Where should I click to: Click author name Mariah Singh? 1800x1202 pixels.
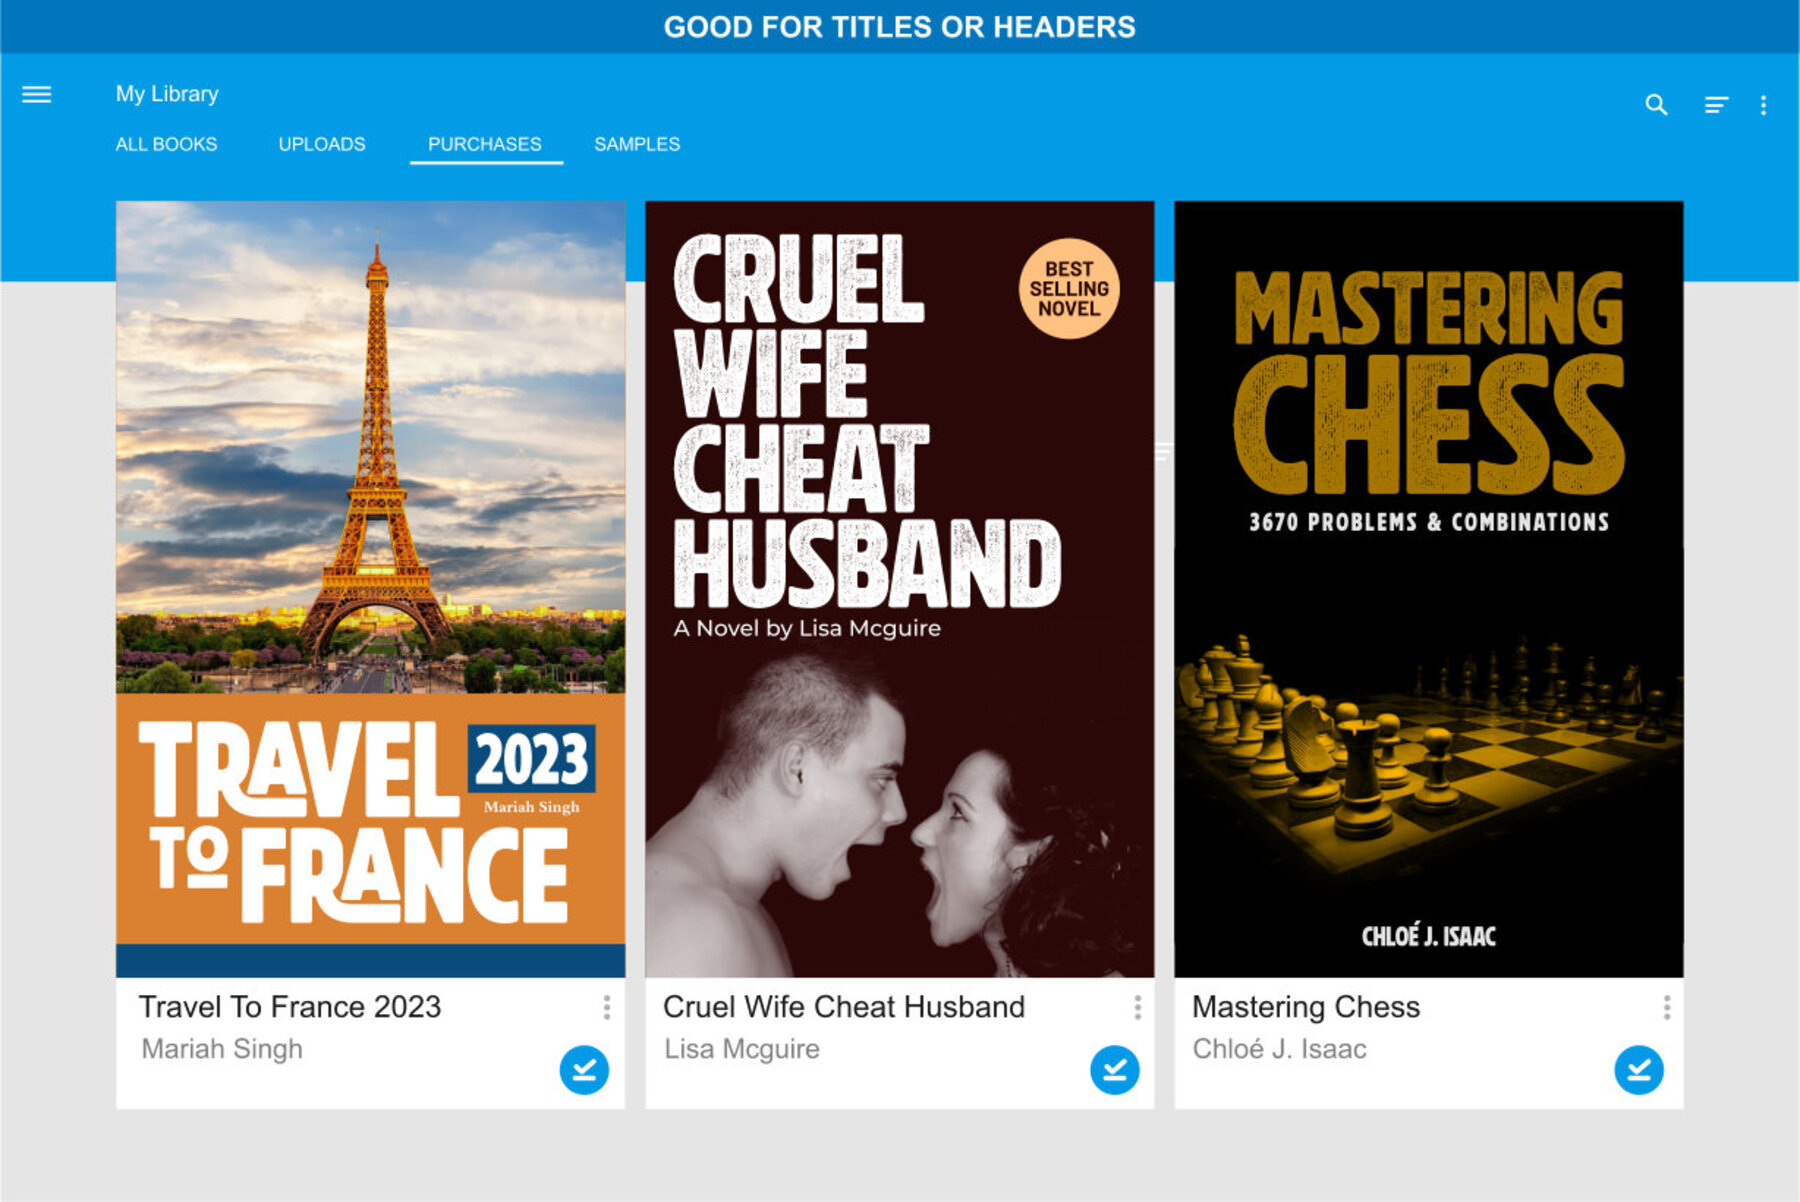(x=222, y=1049)
